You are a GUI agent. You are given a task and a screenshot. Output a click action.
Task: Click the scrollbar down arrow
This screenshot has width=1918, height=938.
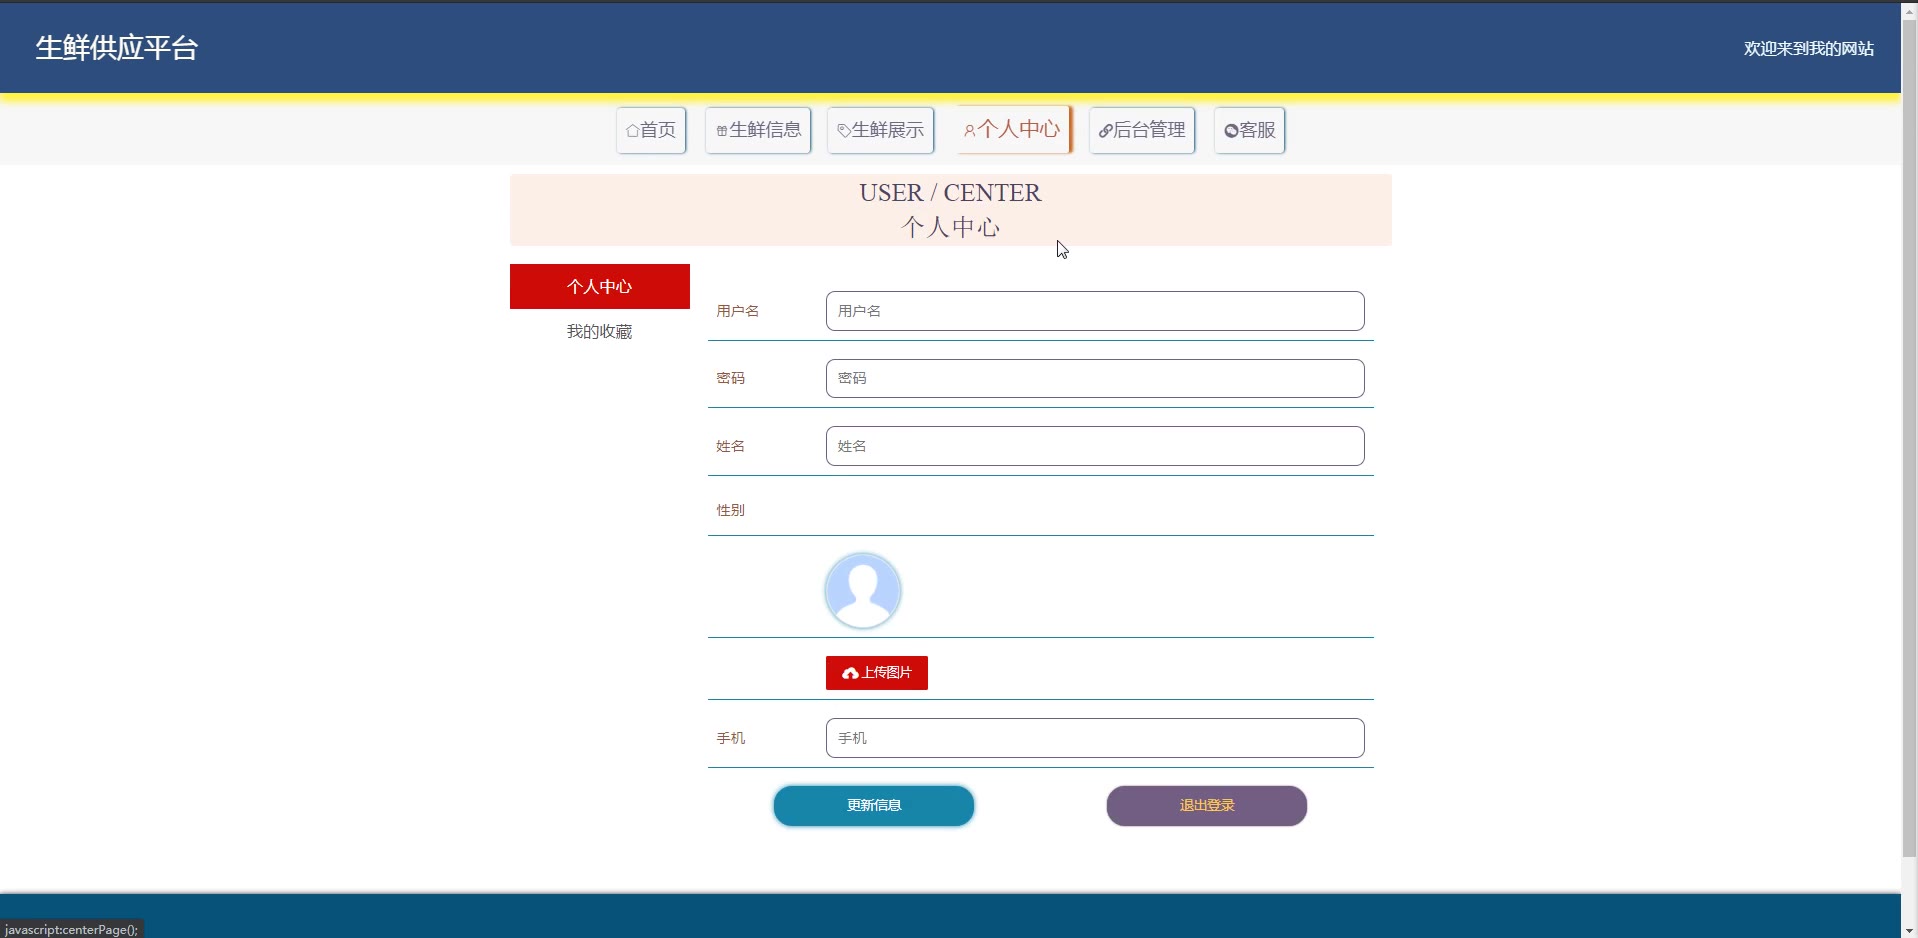point(1909,930)
